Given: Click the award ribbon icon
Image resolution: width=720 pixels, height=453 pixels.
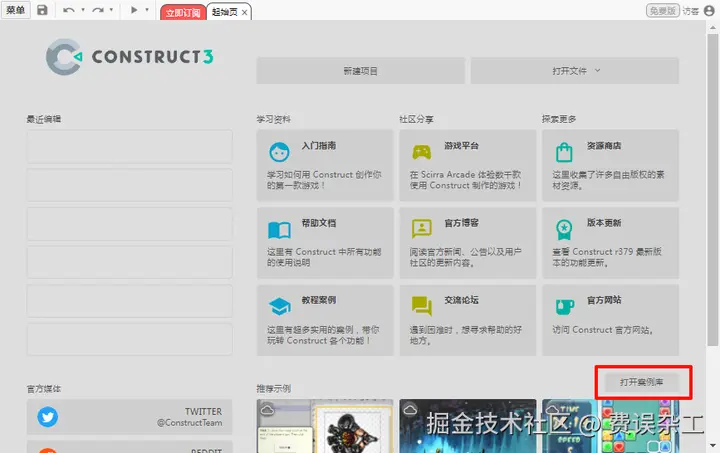Looking at the screenshot, I should pyautogui.click(x=564, y=229).
